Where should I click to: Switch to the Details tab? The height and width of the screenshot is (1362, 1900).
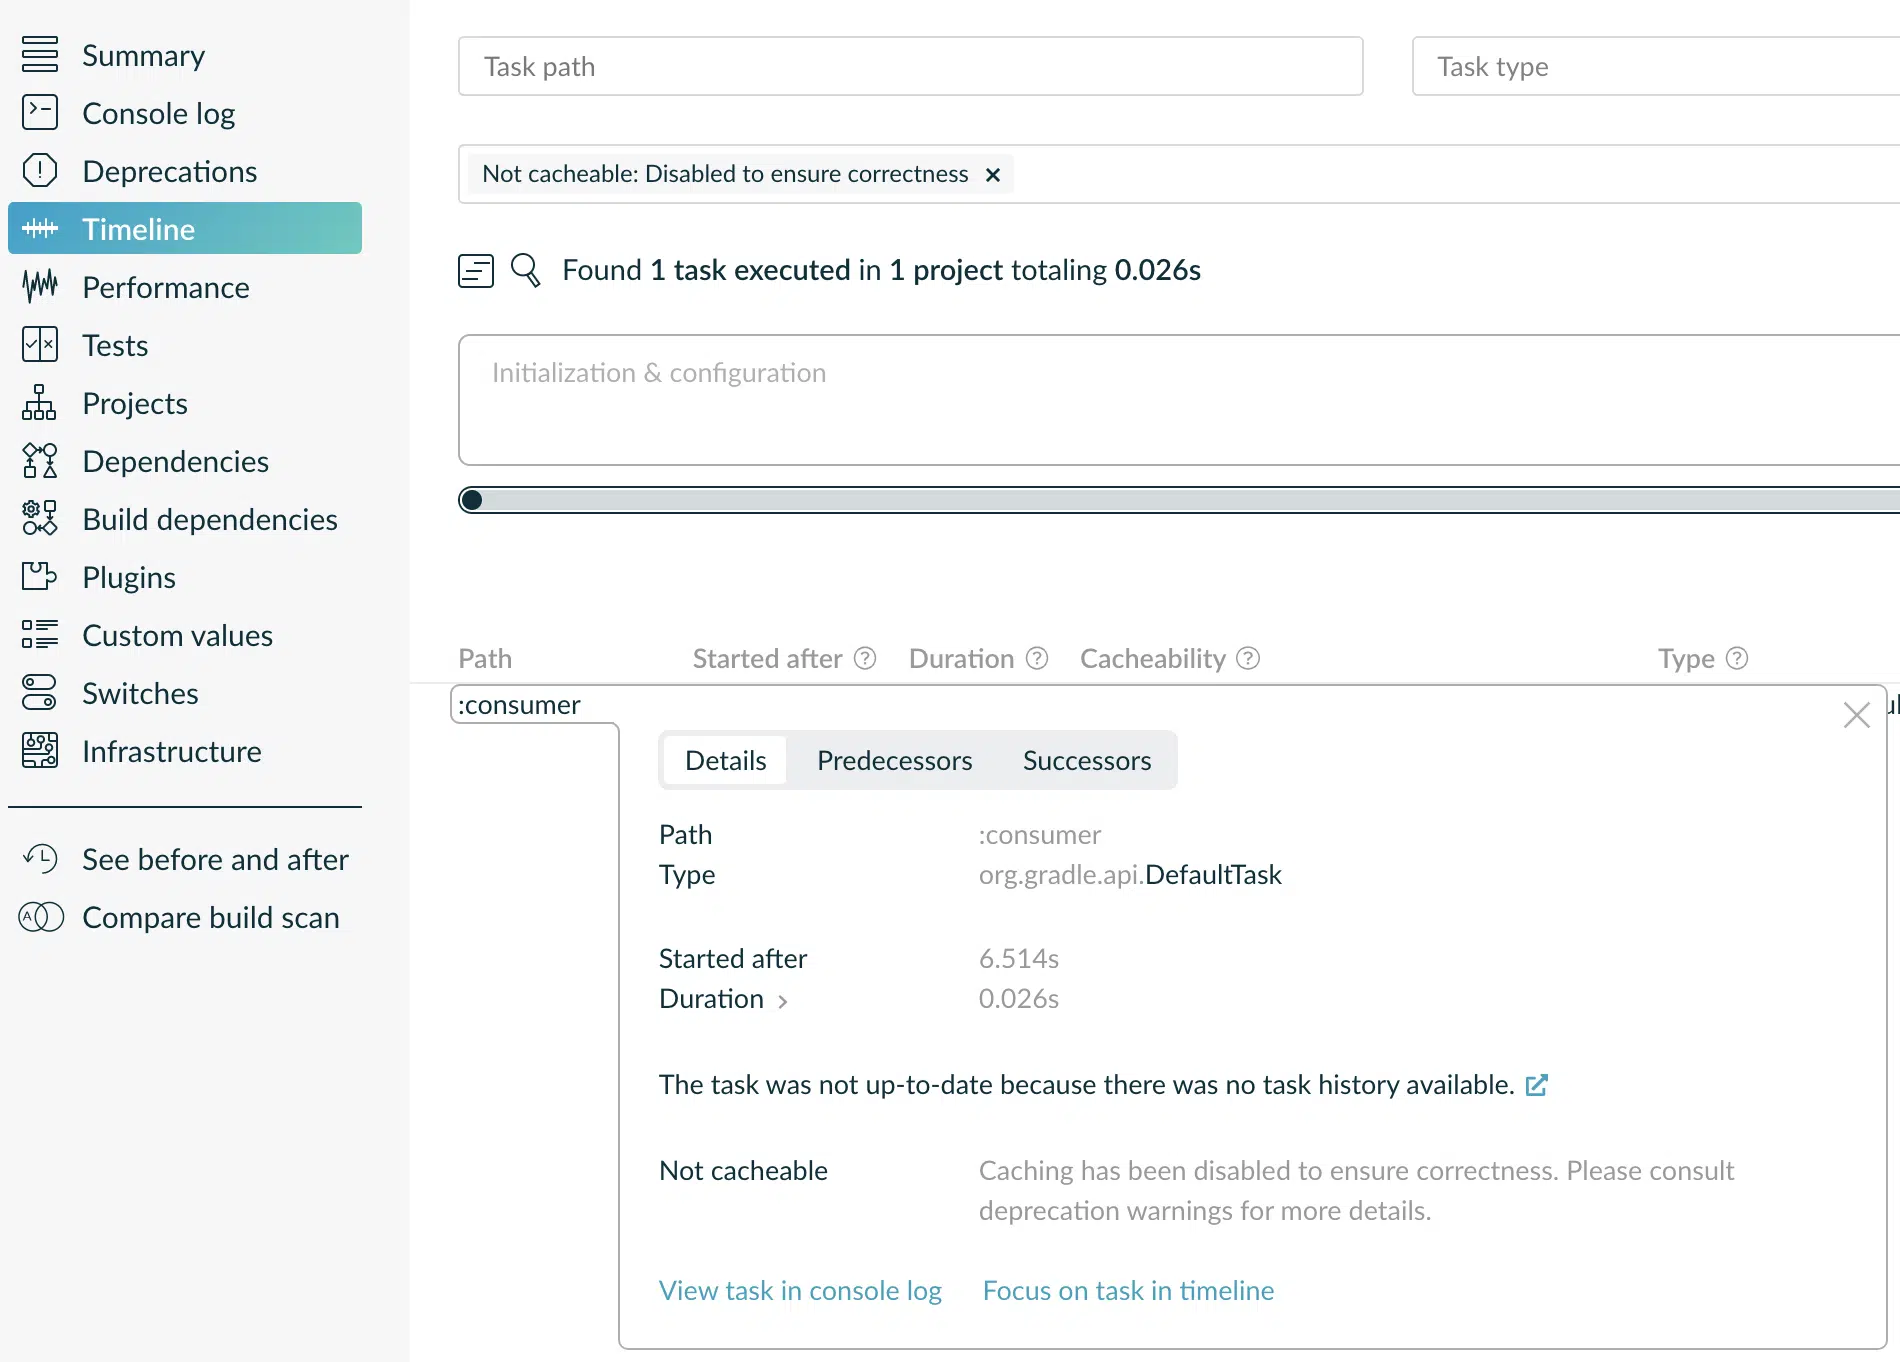pos(725,761)
